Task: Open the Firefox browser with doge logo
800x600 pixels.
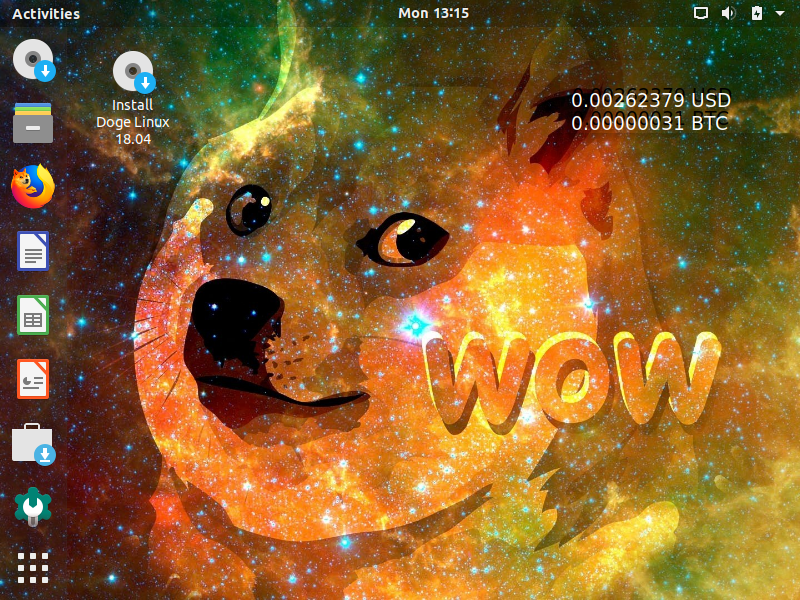Action: [33, 186]
